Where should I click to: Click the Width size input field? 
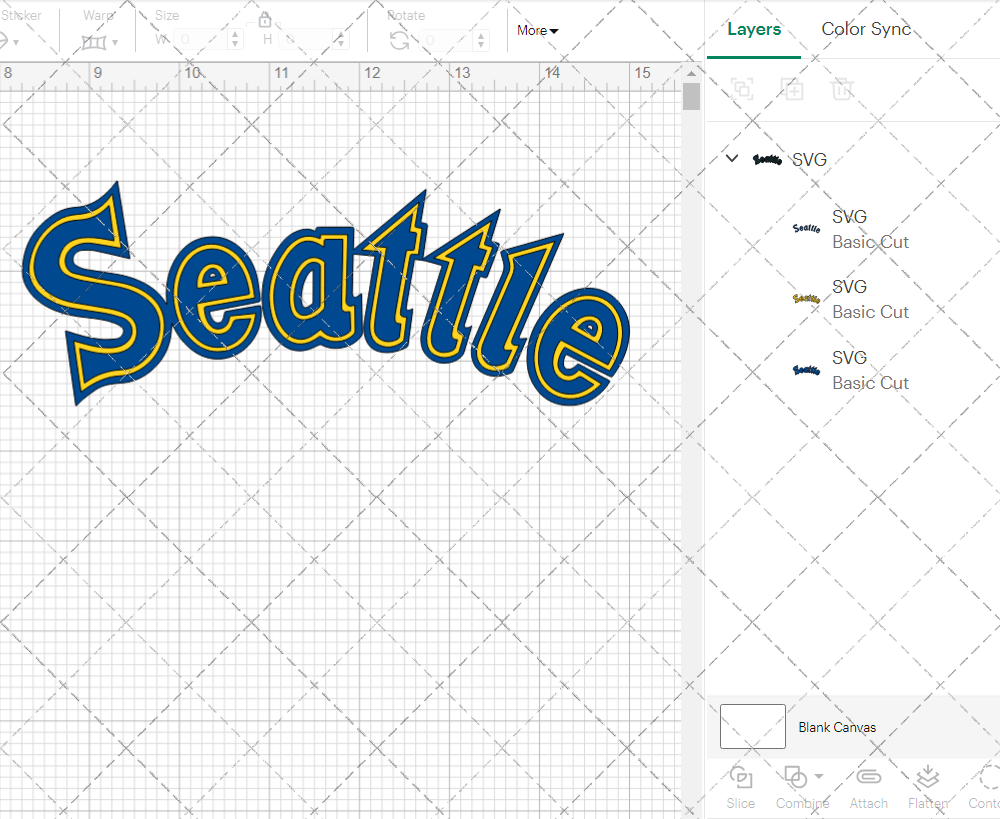[x=200, y=40]
